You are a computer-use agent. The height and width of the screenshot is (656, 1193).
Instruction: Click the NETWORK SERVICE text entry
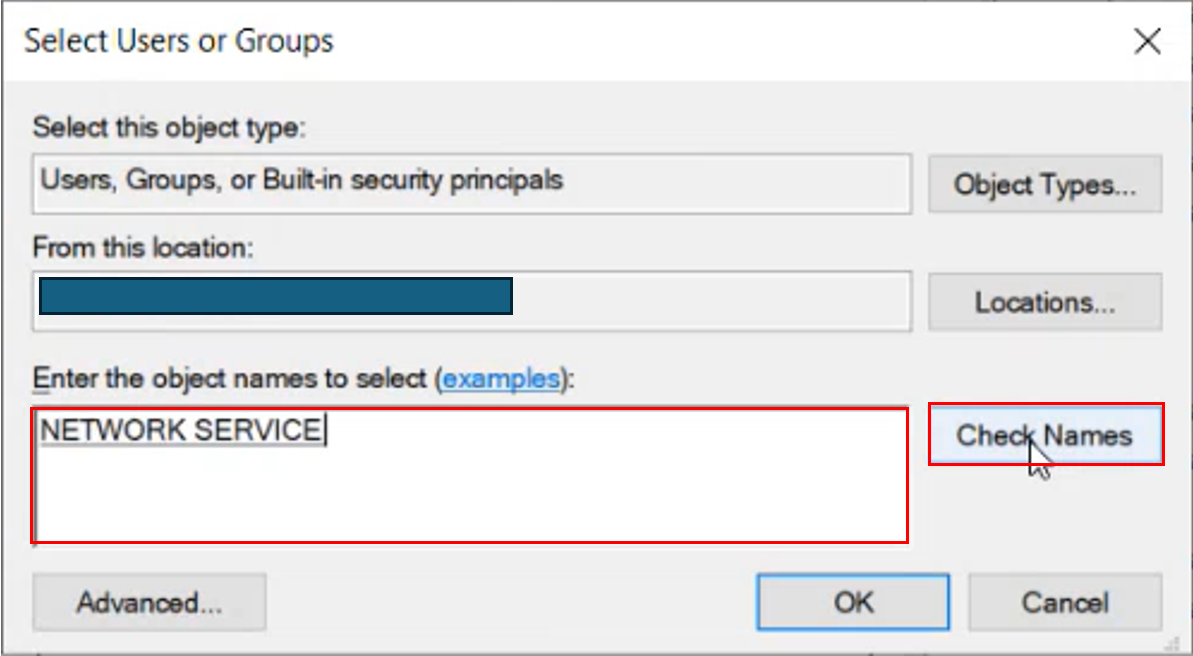pyautogui.click(x=181, y=431)
